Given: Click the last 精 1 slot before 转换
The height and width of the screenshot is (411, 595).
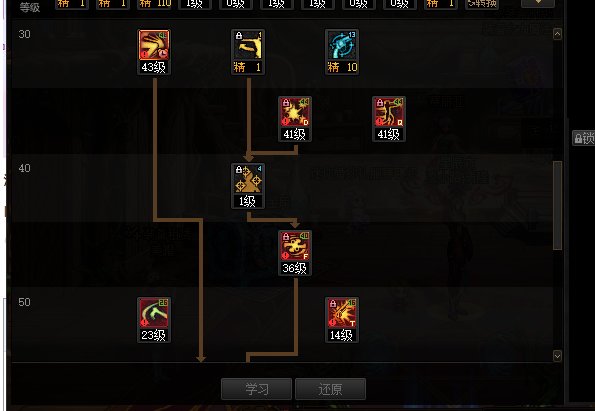Looking at the screenshot, I should 441,4.
